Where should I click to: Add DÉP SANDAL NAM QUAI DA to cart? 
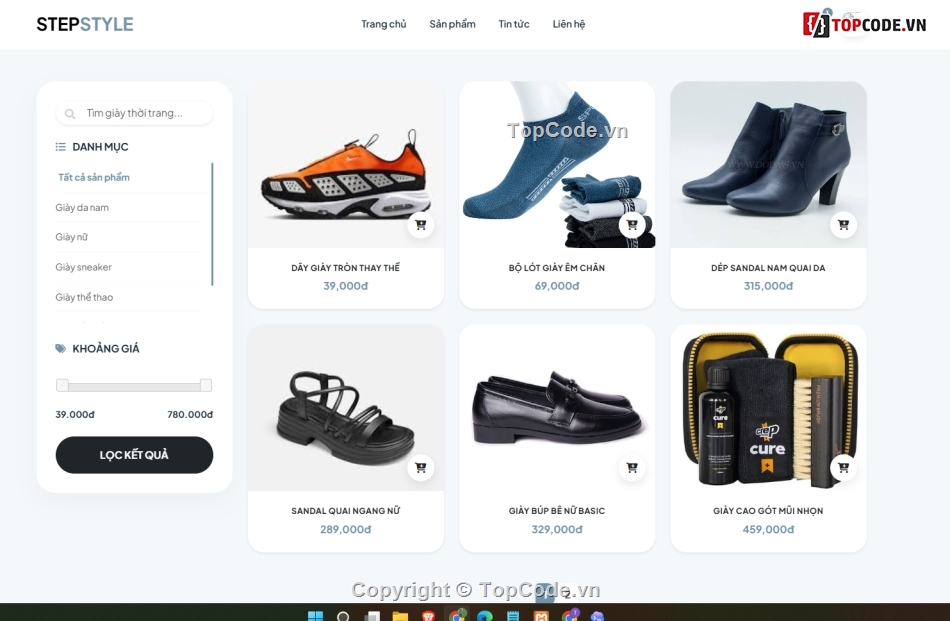pos(843,225)
